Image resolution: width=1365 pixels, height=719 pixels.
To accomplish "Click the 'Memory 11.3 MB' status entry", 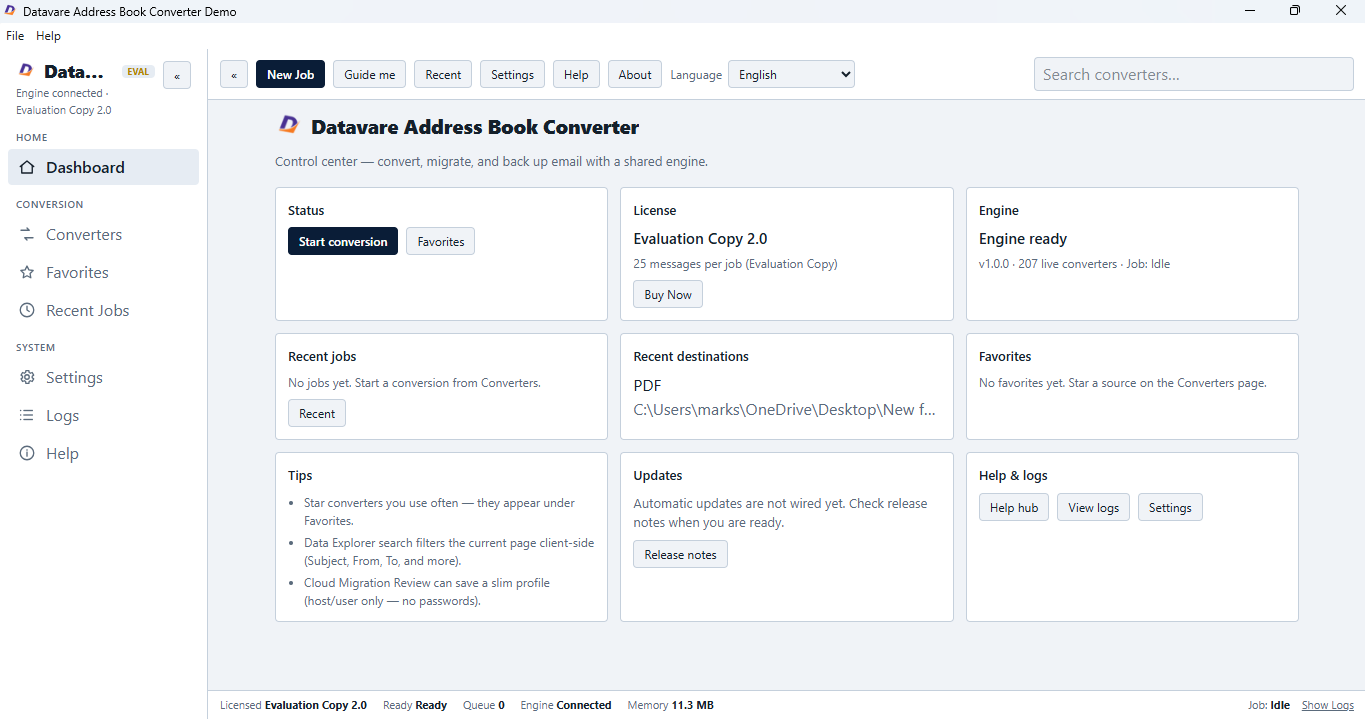I will (670, 705).
